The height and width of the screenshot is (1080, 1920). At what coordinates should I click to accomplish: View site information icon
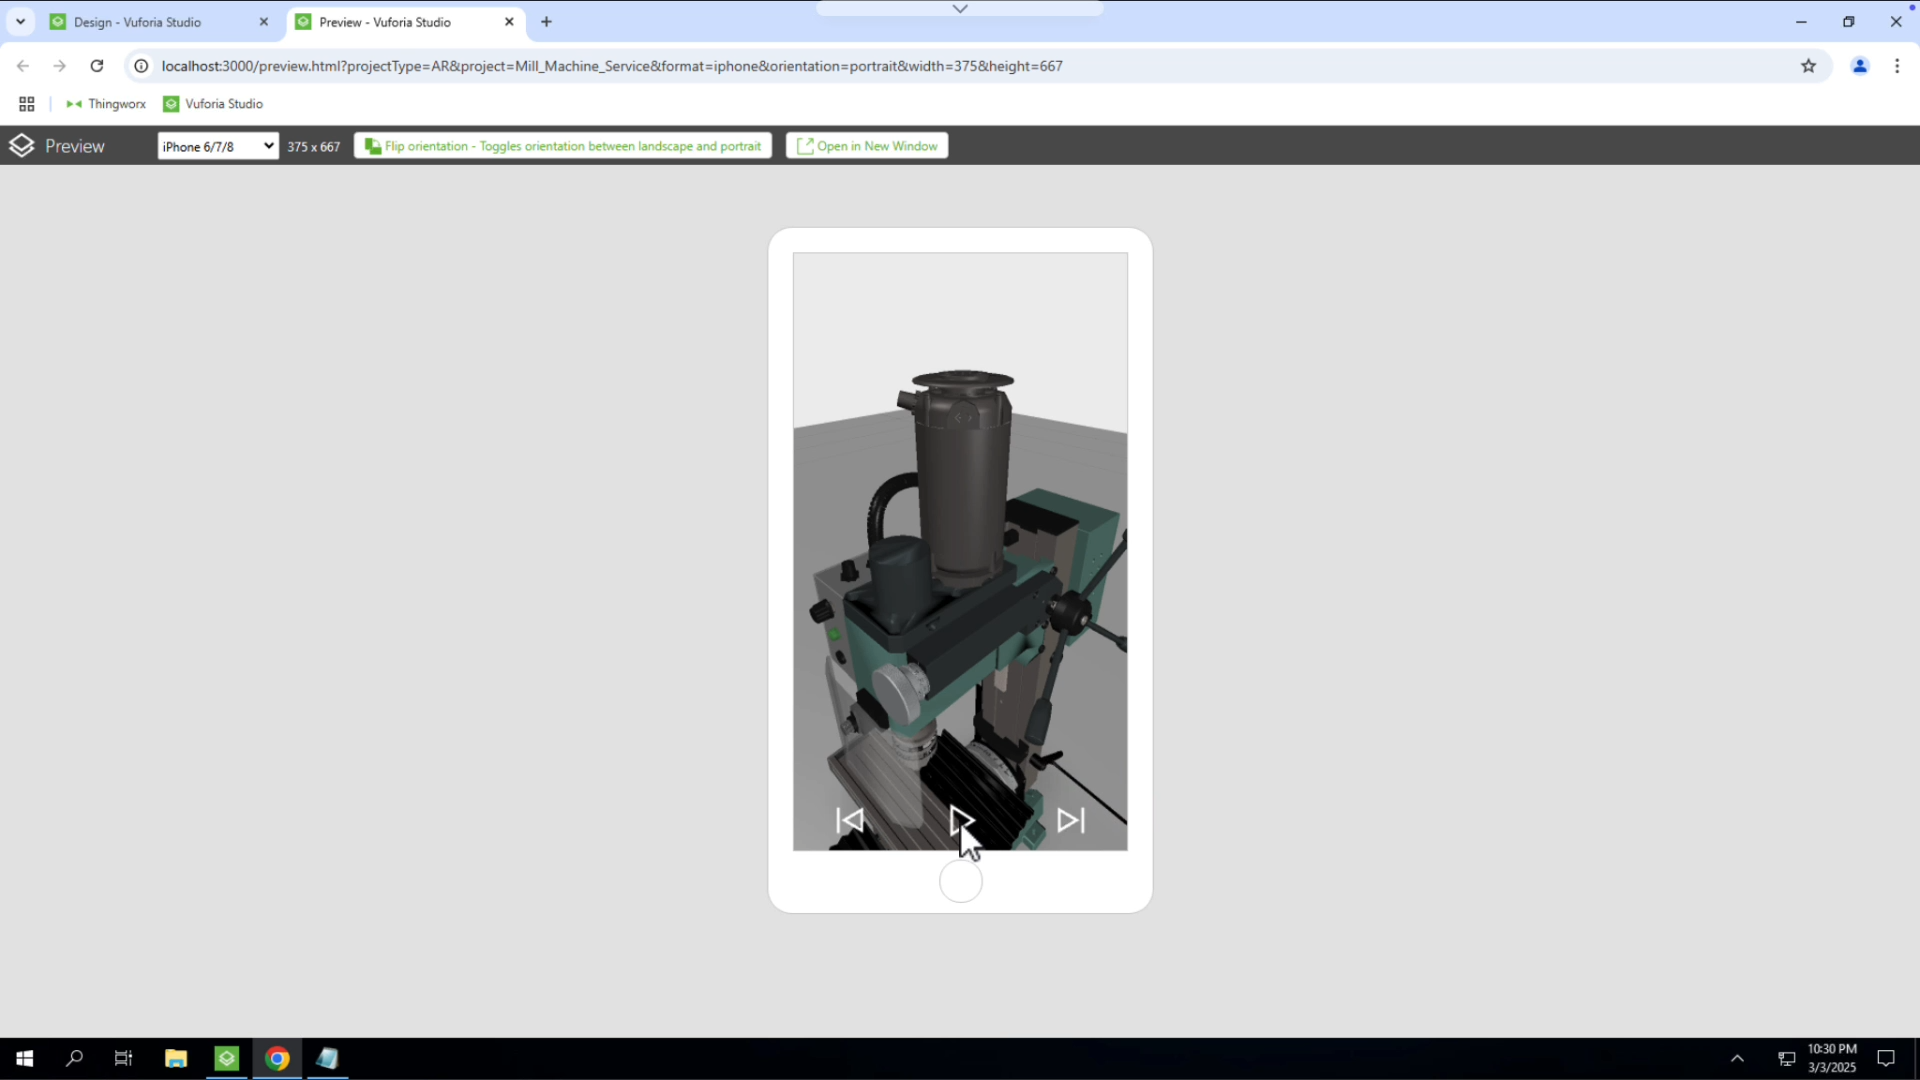pos(142,66)
